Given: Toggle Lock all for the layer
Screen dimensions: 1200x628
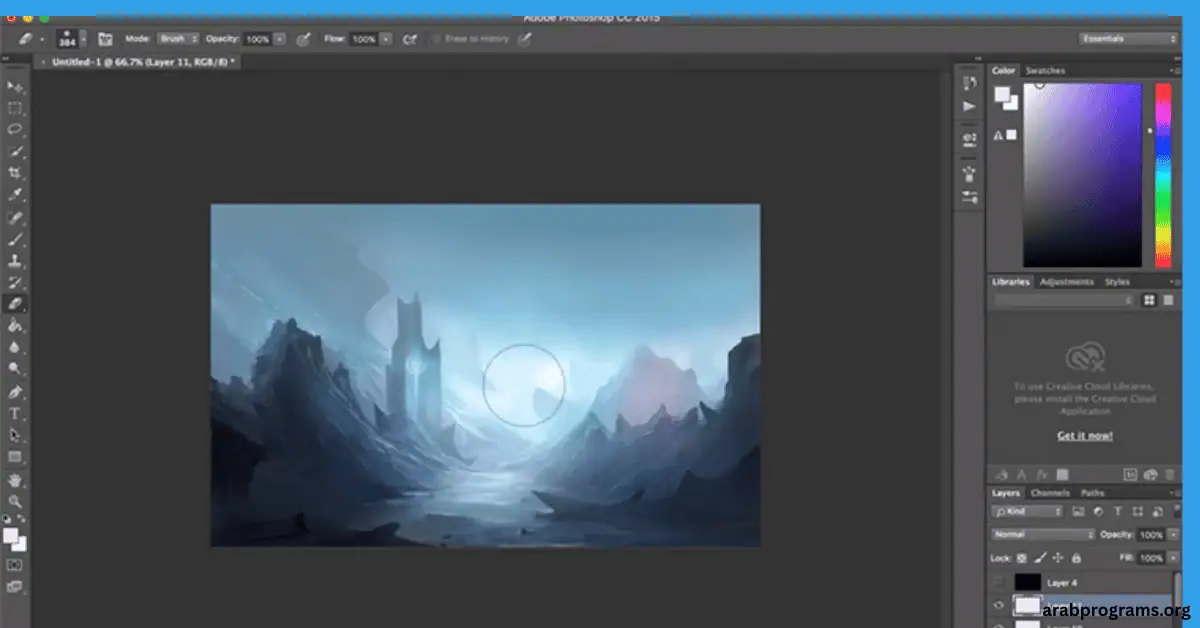Looking at the screenshot, I should tap(1076, 558).
